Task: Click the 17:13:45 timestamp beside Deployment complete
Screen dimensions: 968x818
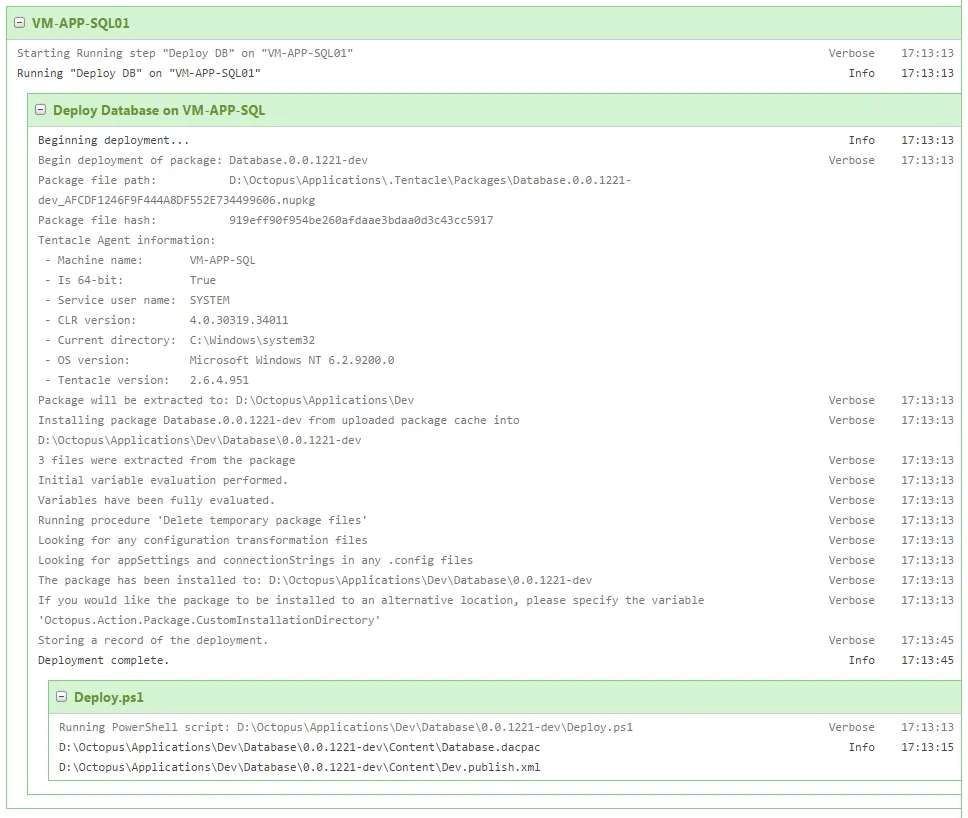Action: pos(926,660)
